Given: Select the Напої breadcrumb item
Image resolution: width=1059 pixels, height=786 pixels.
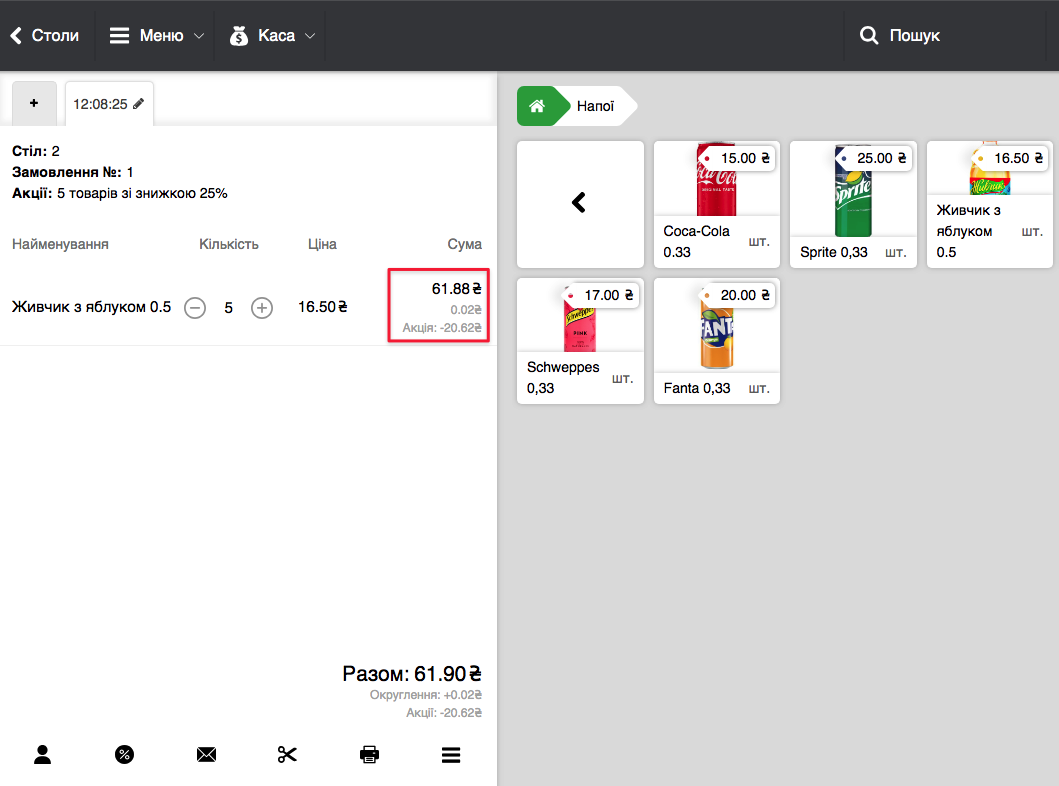Looking at the screenshot, I should (x=596, y=106).
